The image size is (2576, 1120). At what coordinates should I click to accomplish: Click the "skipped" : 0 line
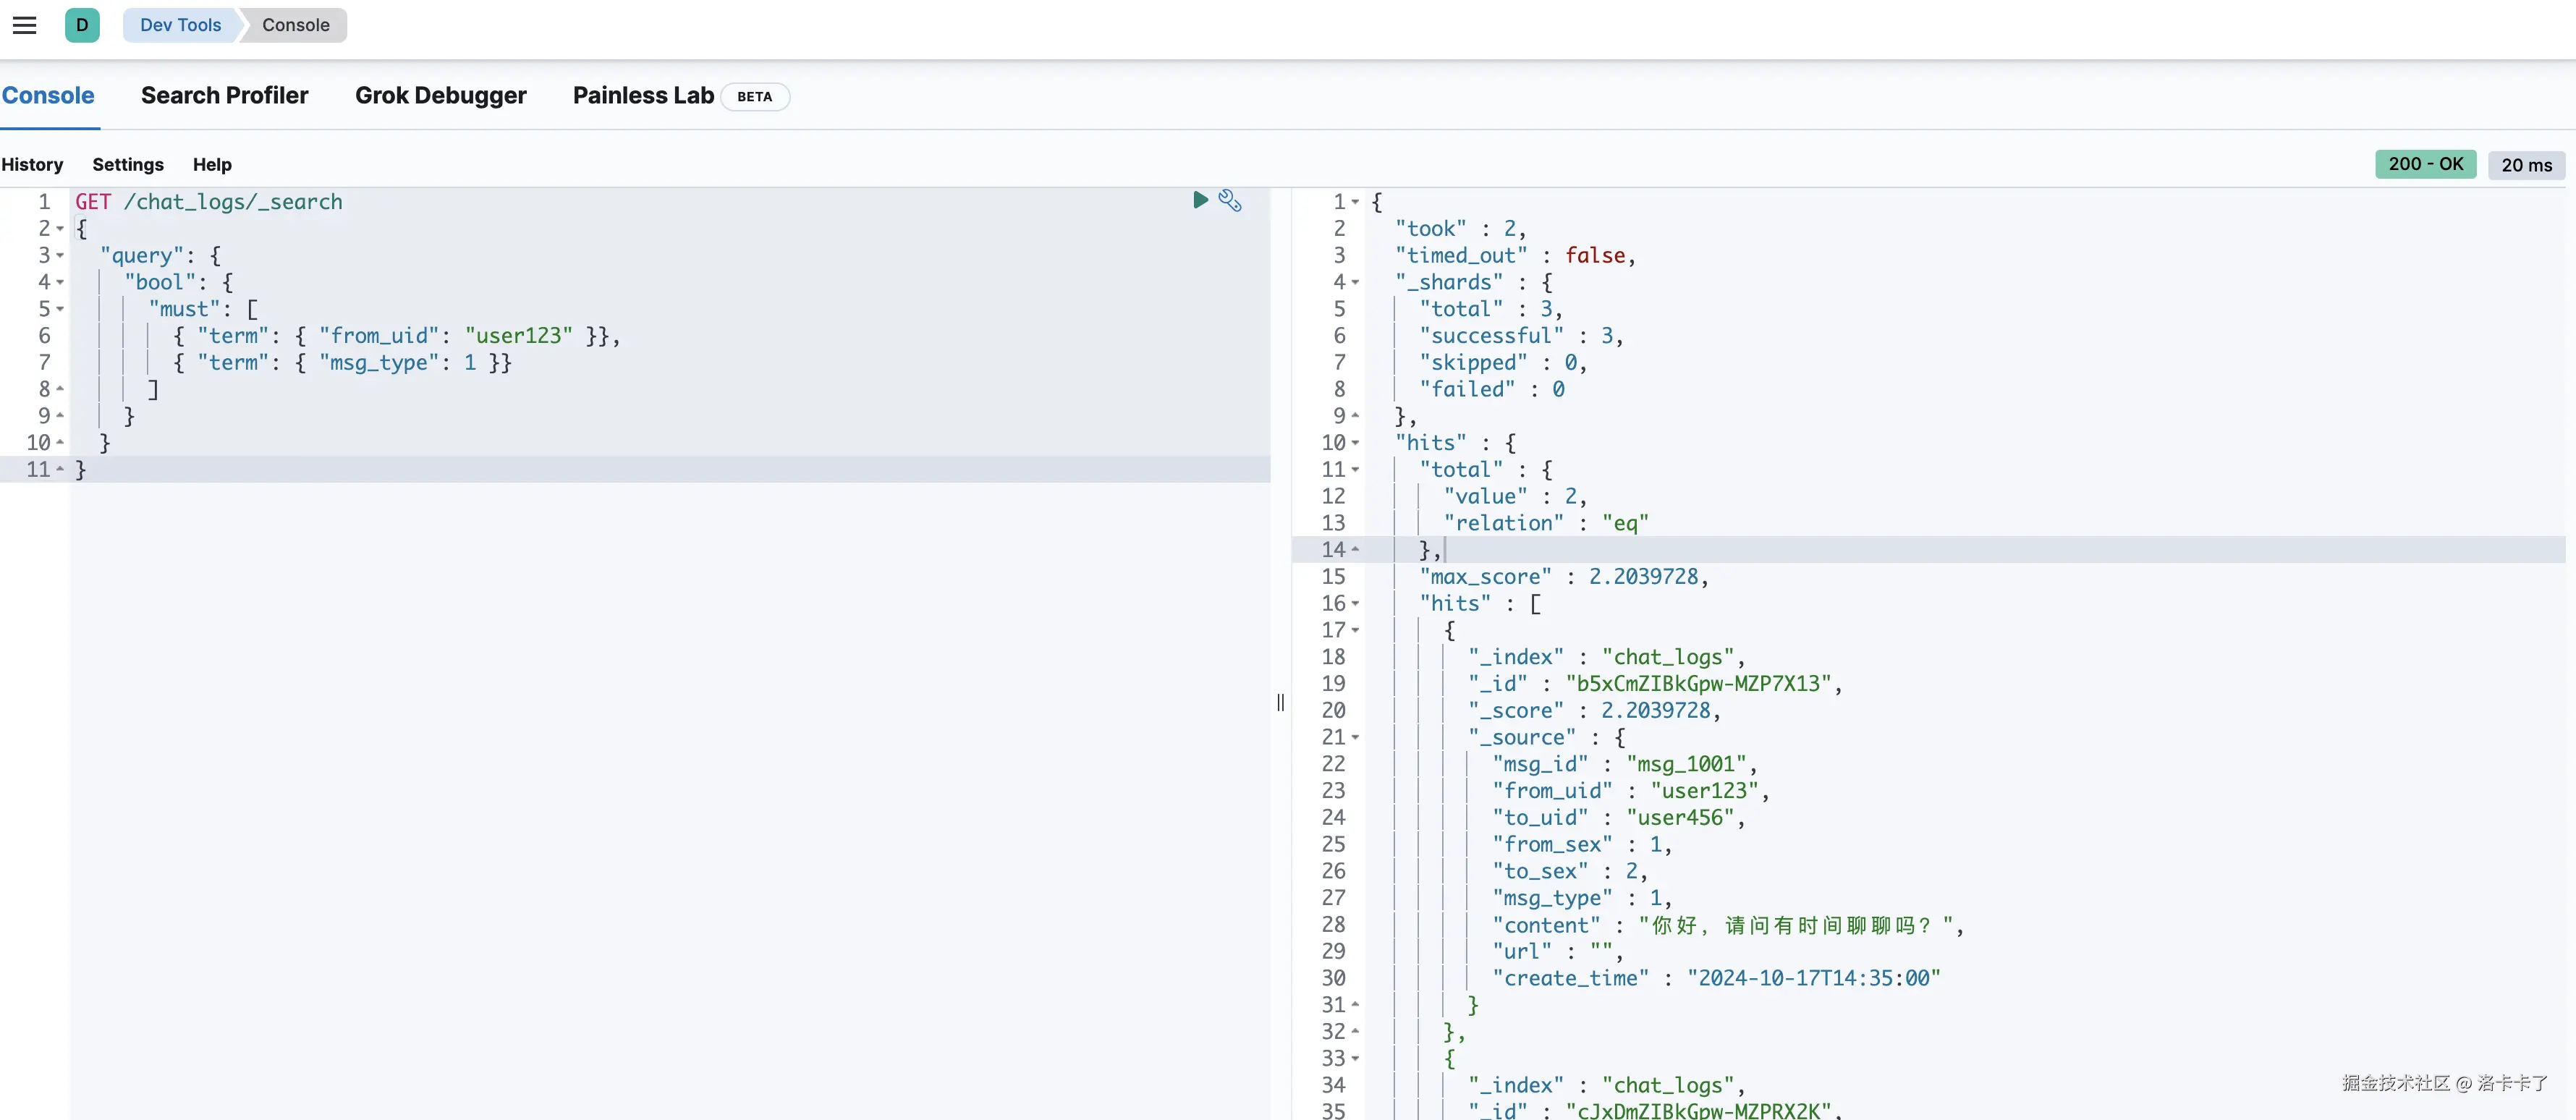tap(1503, 363)
